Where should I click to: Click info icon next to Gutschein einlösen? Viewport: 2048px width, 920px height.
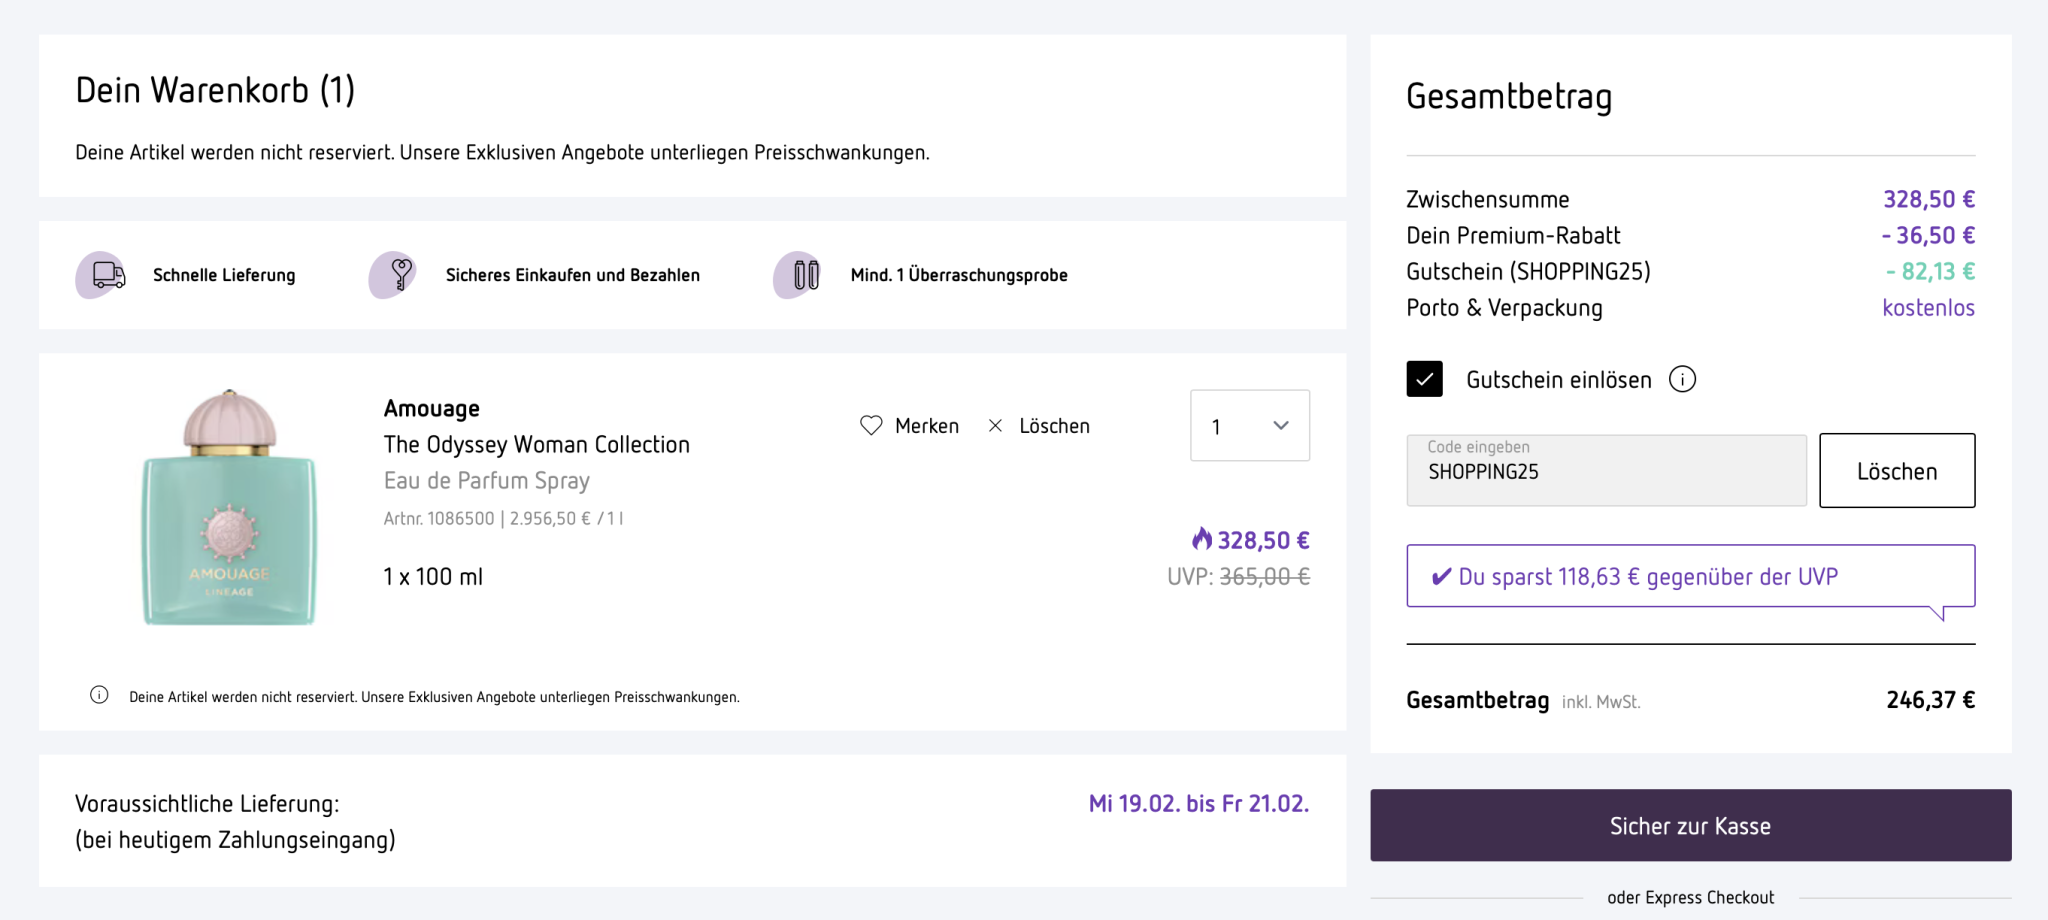(x=1682, y=380)
